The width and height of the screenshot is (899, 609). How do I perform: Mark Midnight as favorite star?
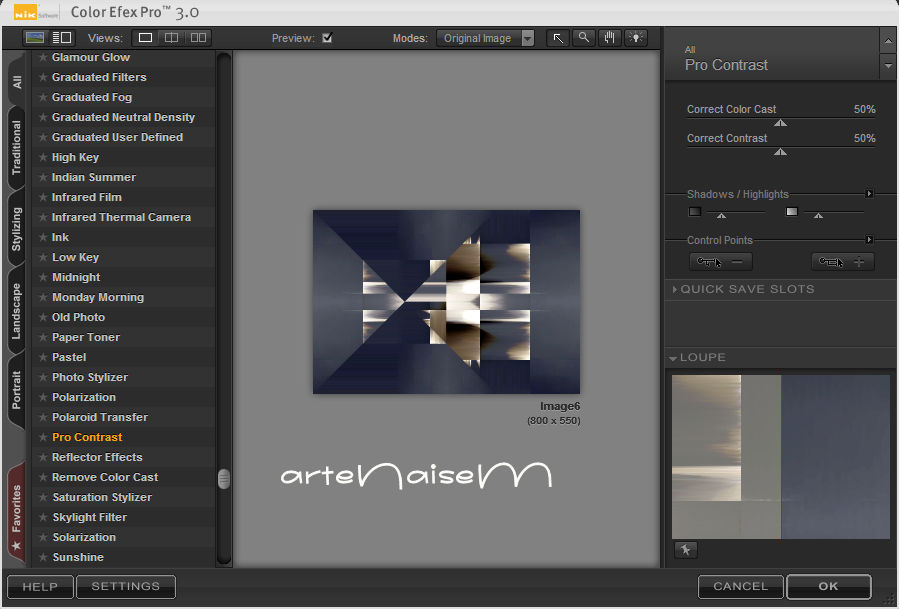42,277
